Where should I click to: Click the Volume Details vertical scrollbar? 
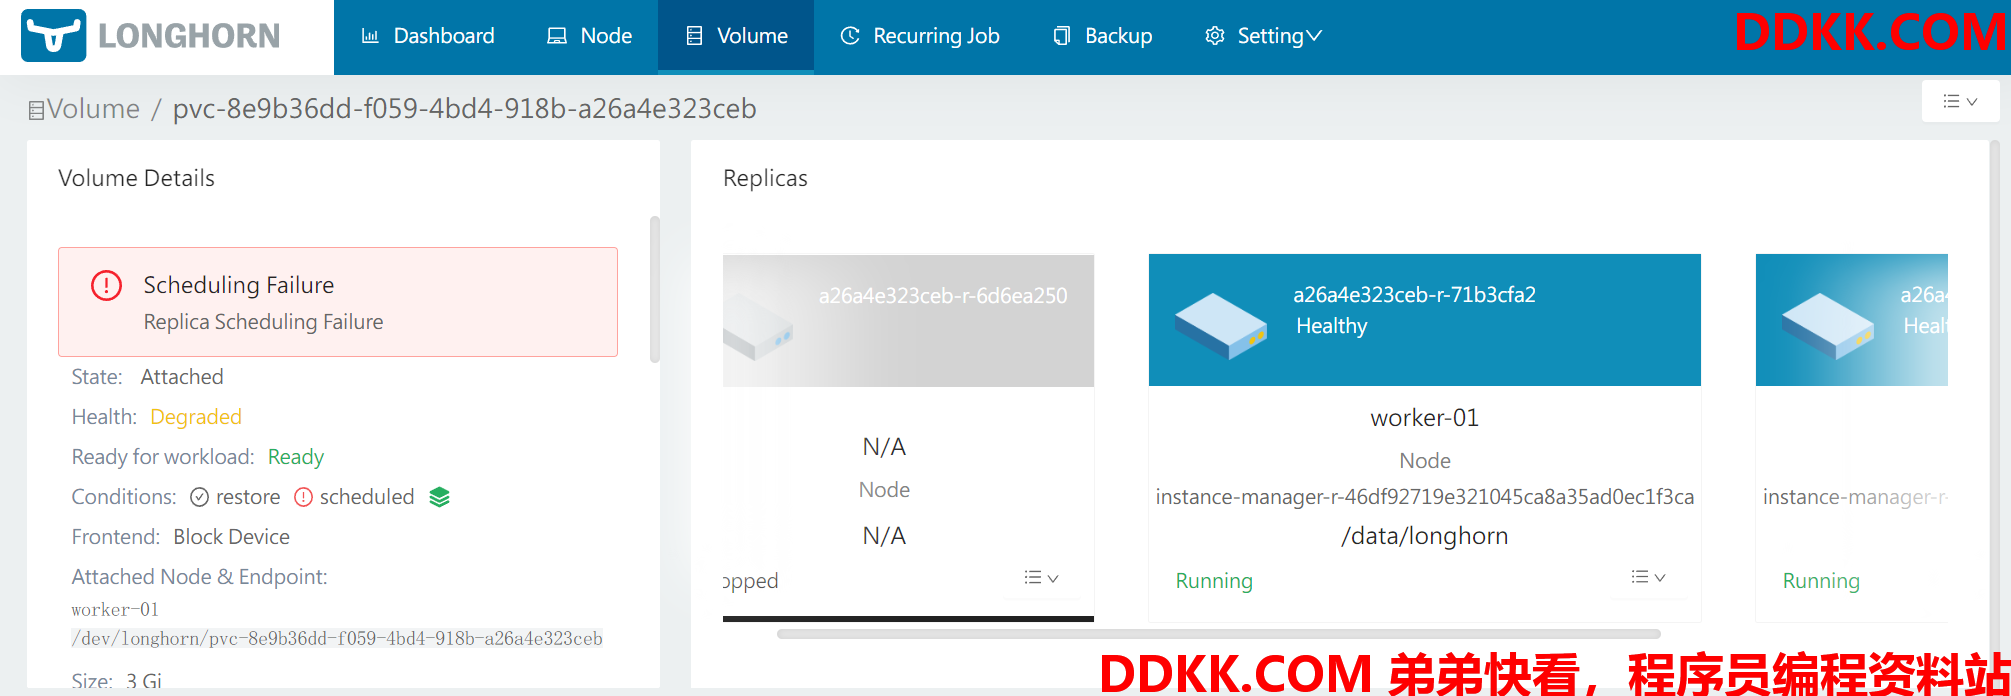pyautogui.click(x=655, y=289)
